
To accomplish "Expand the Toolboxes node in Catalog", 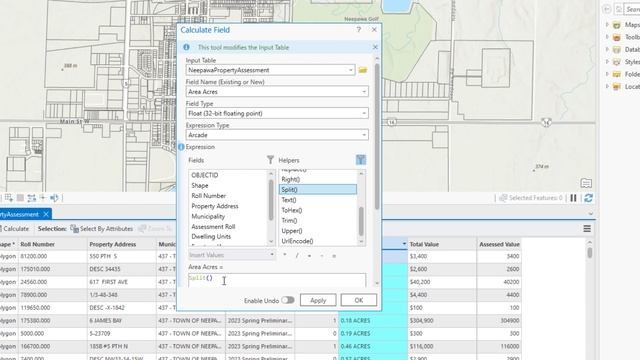I will click(x=607, y=37).
